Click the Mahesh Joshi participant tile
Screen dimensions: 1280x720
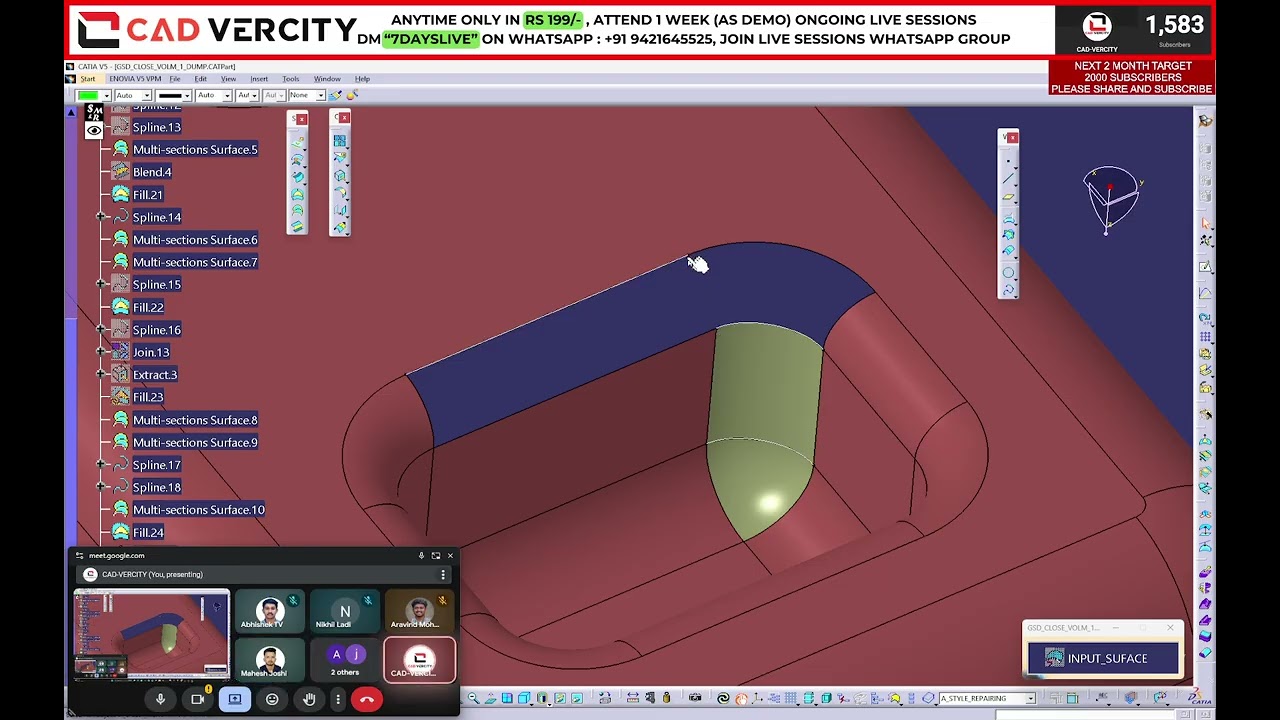coord(269,659)
